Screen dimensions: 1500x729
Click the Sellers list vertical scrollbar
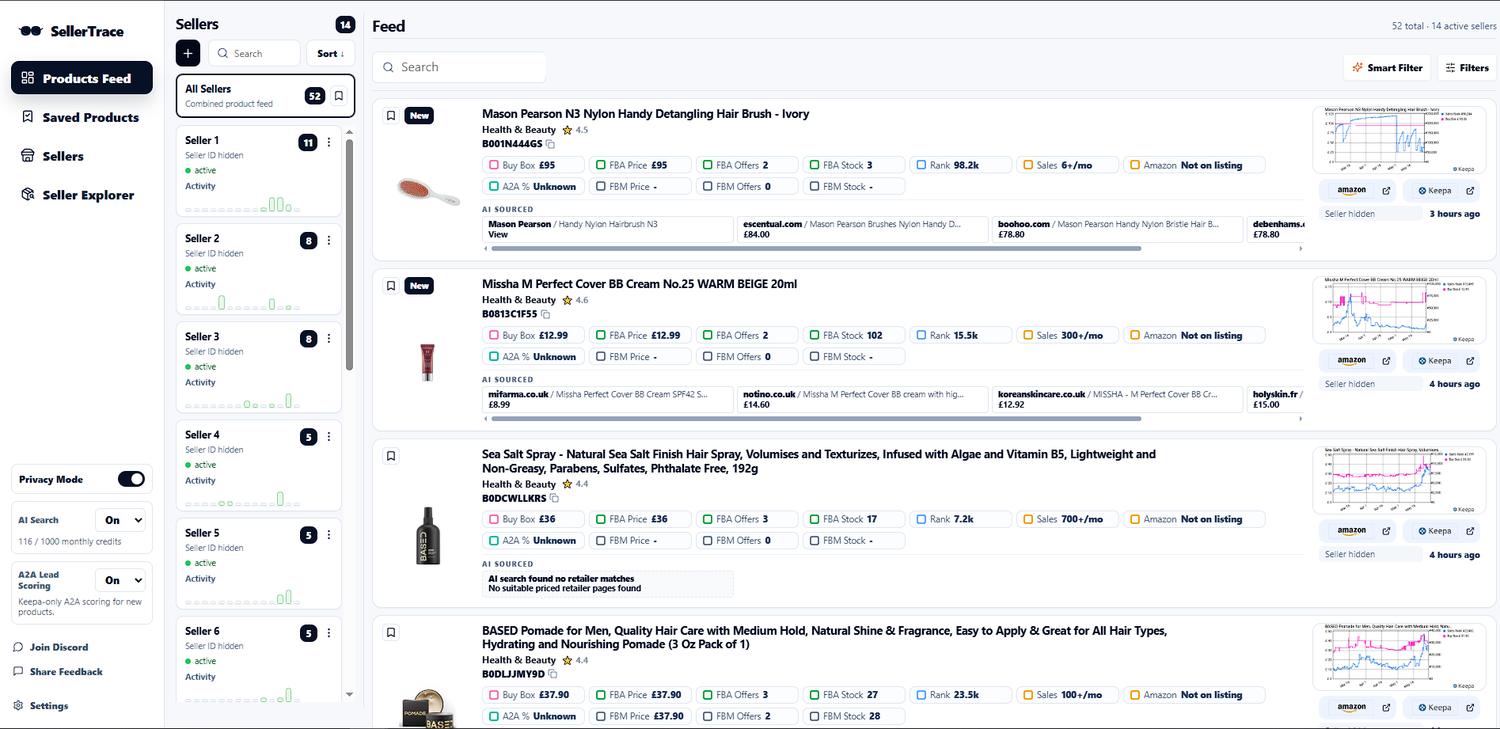(x=349, y=255)
